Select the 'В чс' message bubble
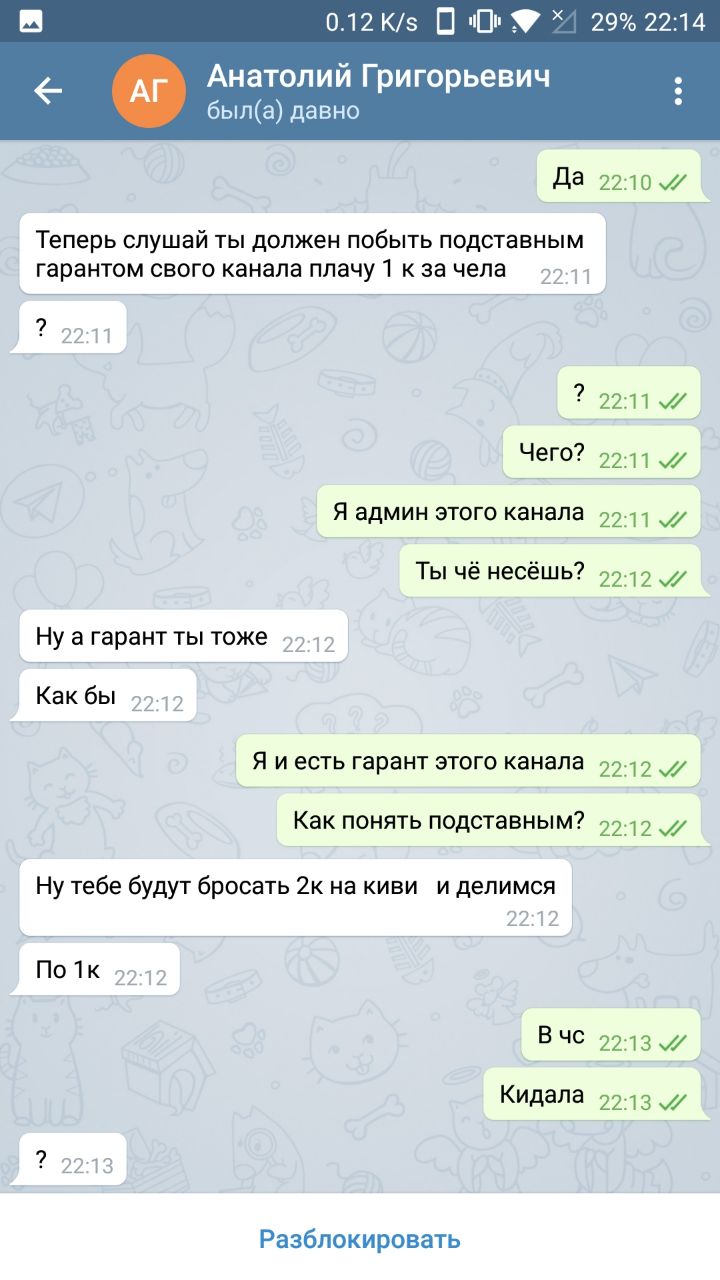The width and height of the screenshot is (720, 1280). click(611, 1035)
